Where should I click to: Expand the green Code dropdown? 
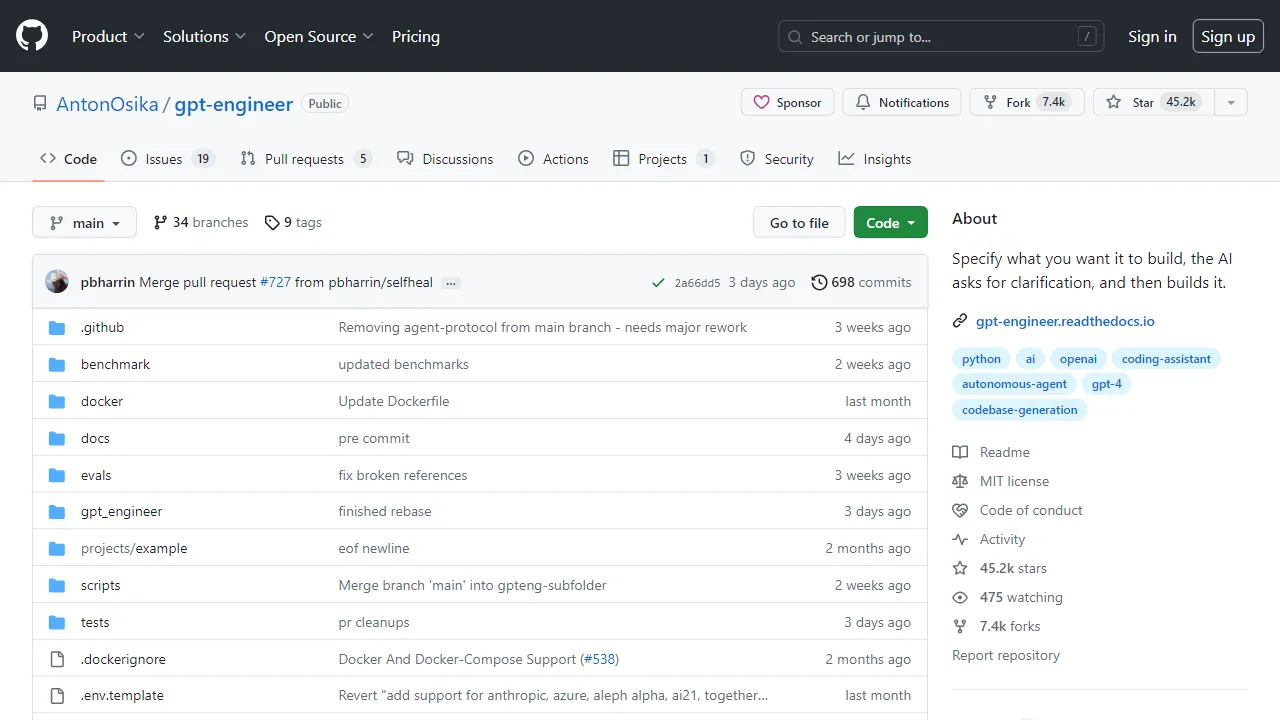point(891,222)
